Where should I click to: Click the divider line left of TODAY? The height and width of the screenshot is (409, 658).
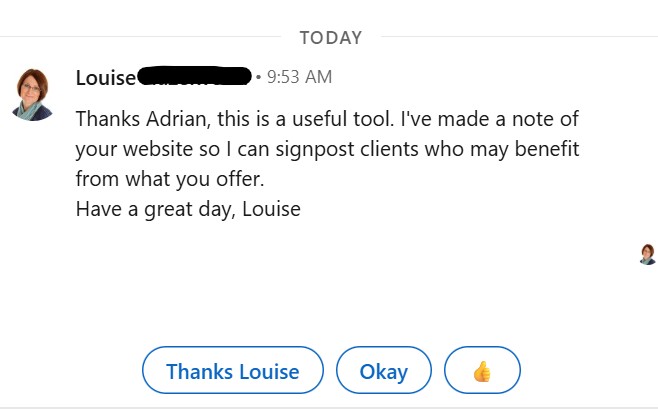pyautogui.click(x=140, y=38)
